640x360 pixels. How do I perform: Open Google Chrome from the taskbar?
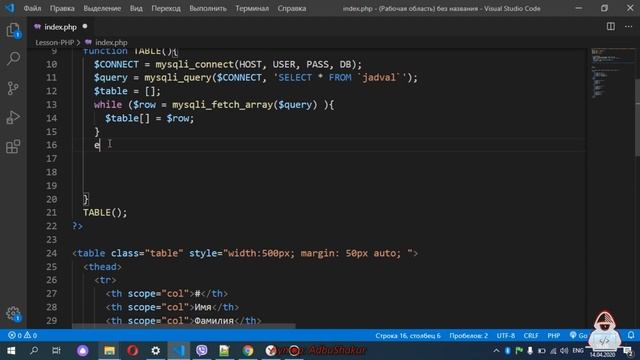[248, 351]
